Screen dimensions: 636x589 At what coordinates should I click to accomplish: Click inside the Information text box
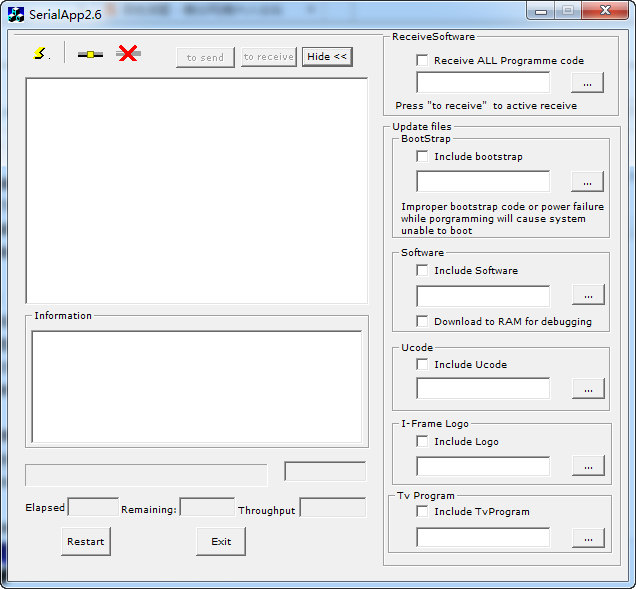tap(197, 387)
